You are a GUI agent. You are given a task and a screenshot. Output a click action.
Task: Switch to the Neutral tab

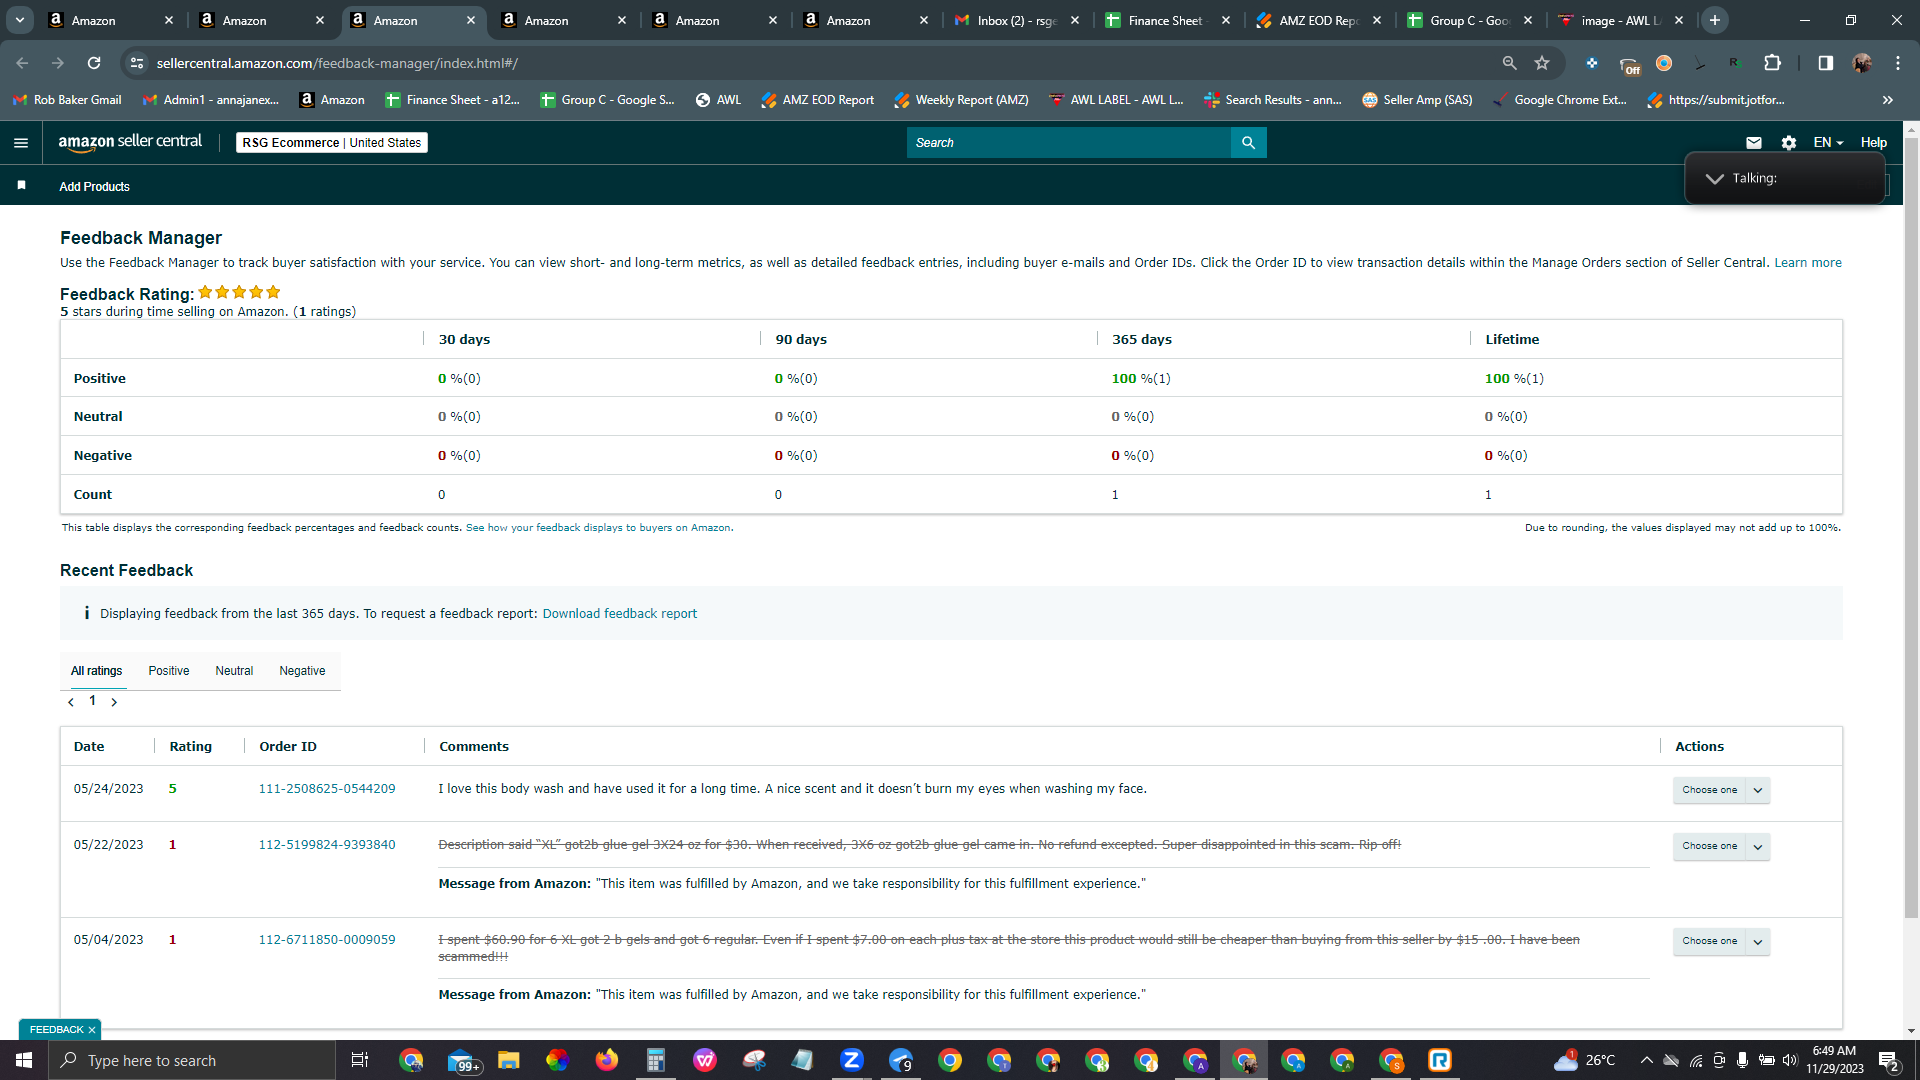pos(234,671)
